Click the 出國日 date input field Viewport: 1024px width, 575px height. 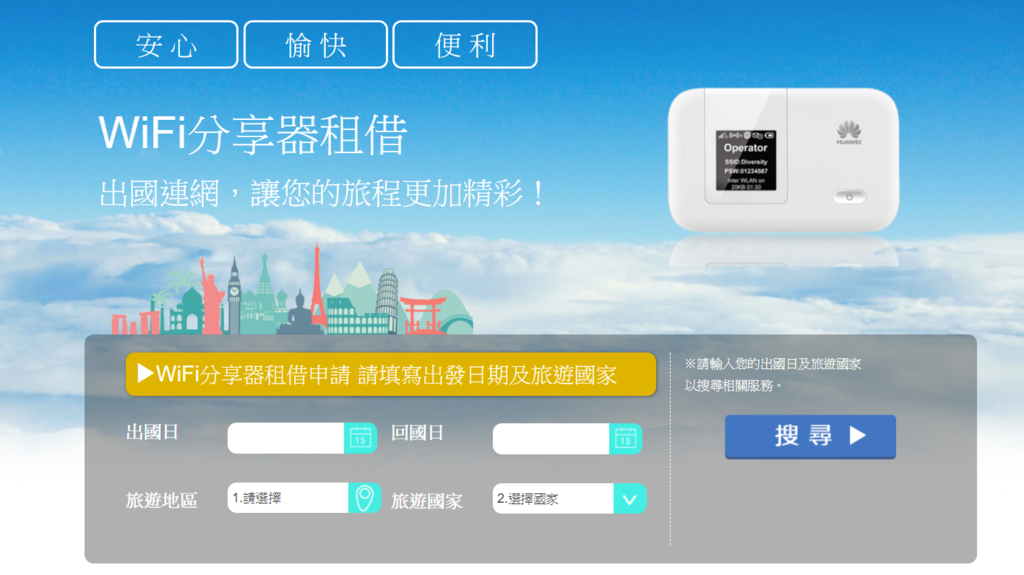click(x=286, y=438)
